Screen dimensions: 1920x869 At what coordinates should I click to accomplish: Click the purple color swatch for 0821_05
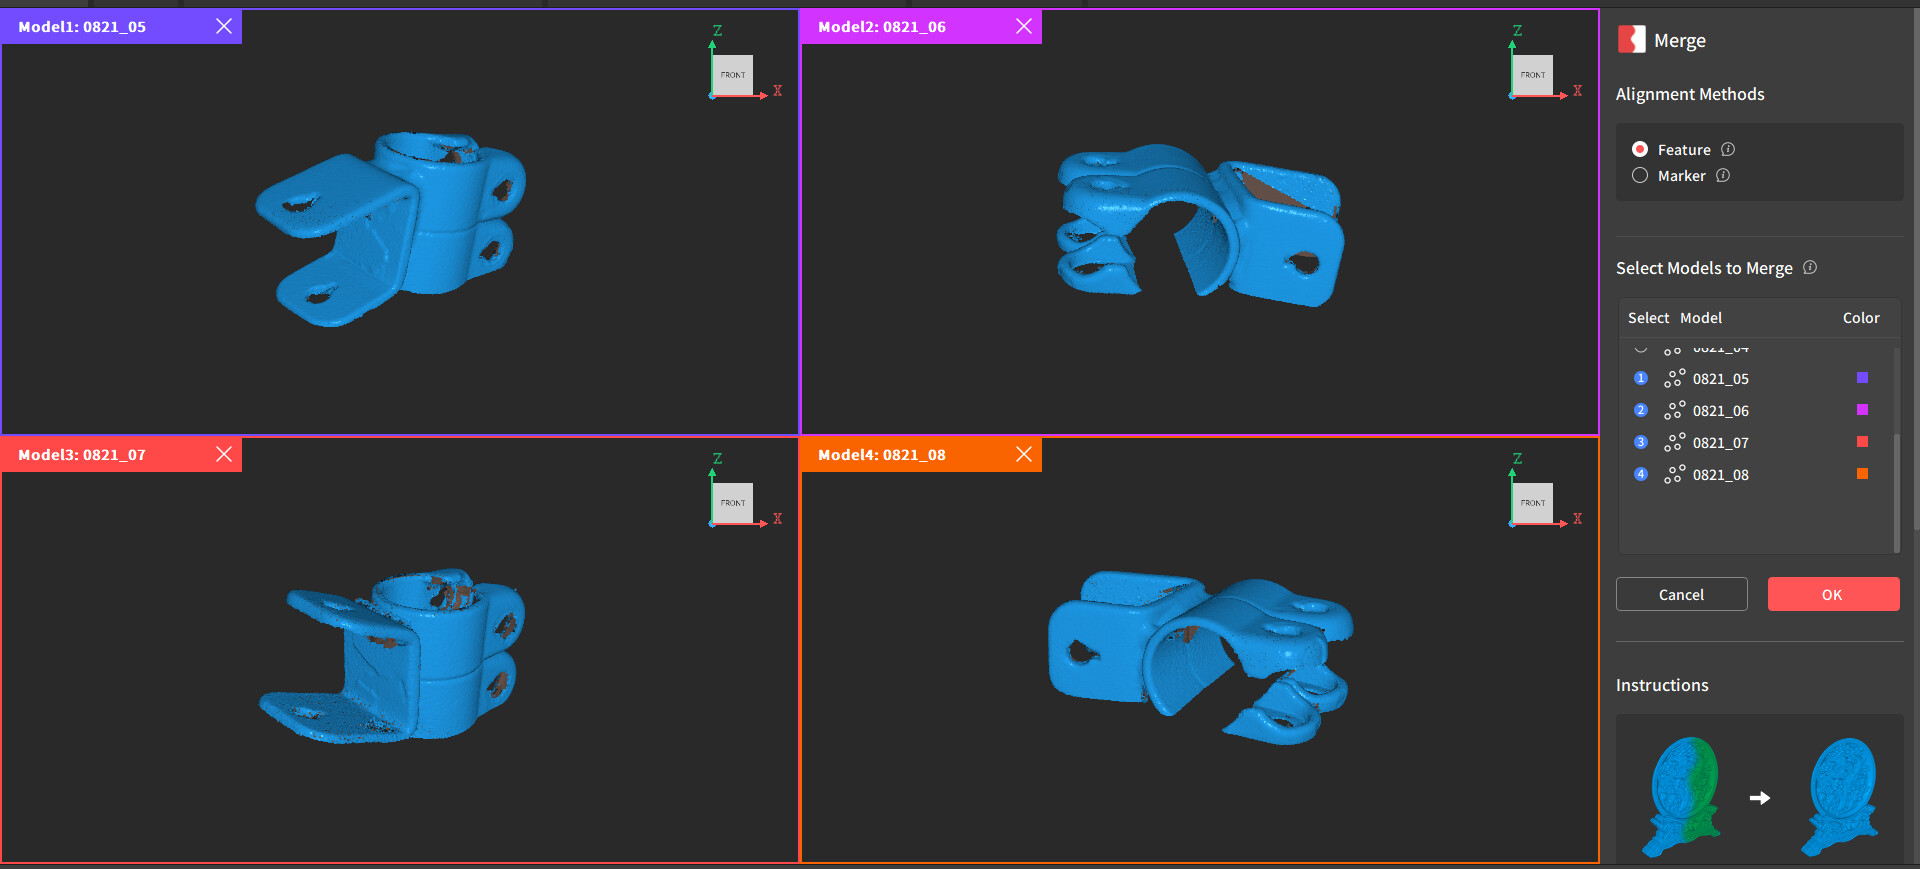1862,378
